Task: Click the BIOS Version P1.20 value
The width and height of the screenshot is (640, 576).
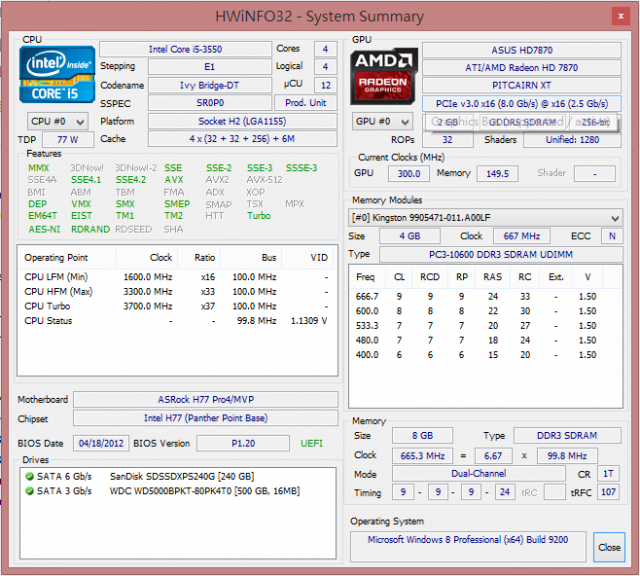Action: tap(243, 443)
